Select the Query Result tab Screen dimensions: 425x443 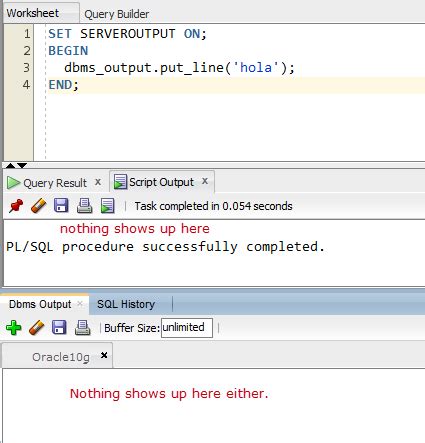(x=54, y=183)
